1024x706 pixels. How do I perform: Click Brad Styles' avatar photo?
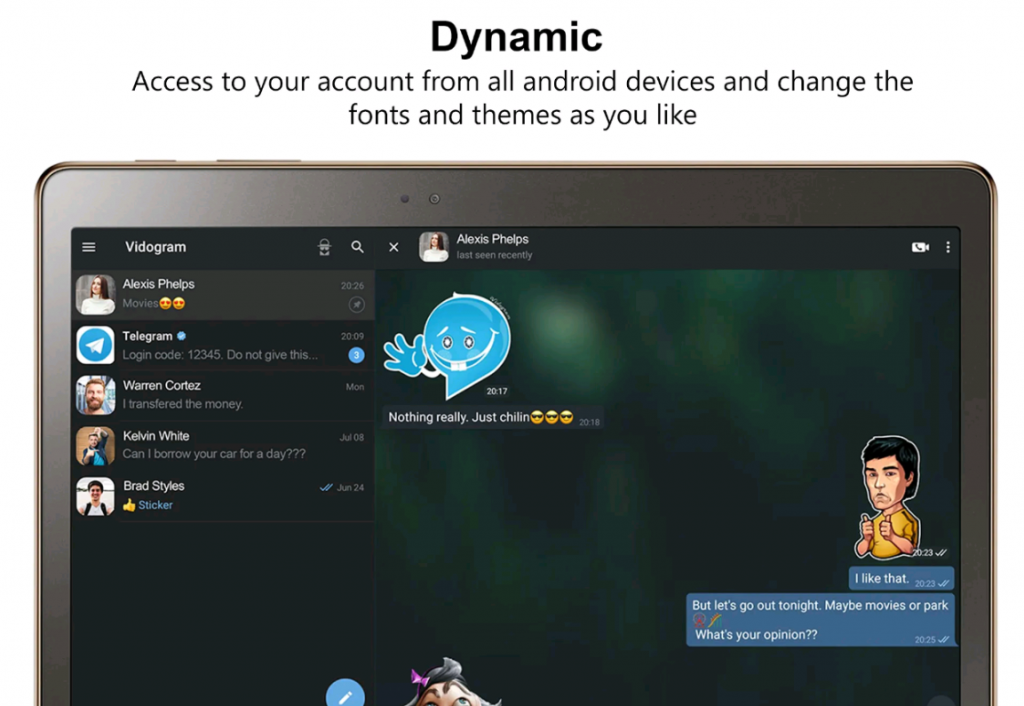coord(95,496)
